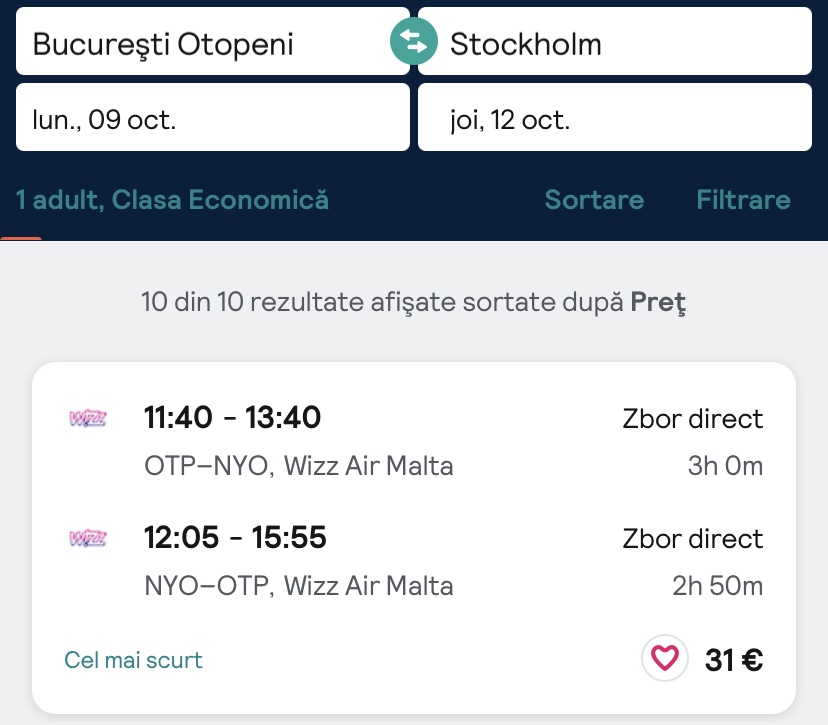Click the Cel mai scurt label
This screenshot has width=828, height=725.
pos(133,660)
